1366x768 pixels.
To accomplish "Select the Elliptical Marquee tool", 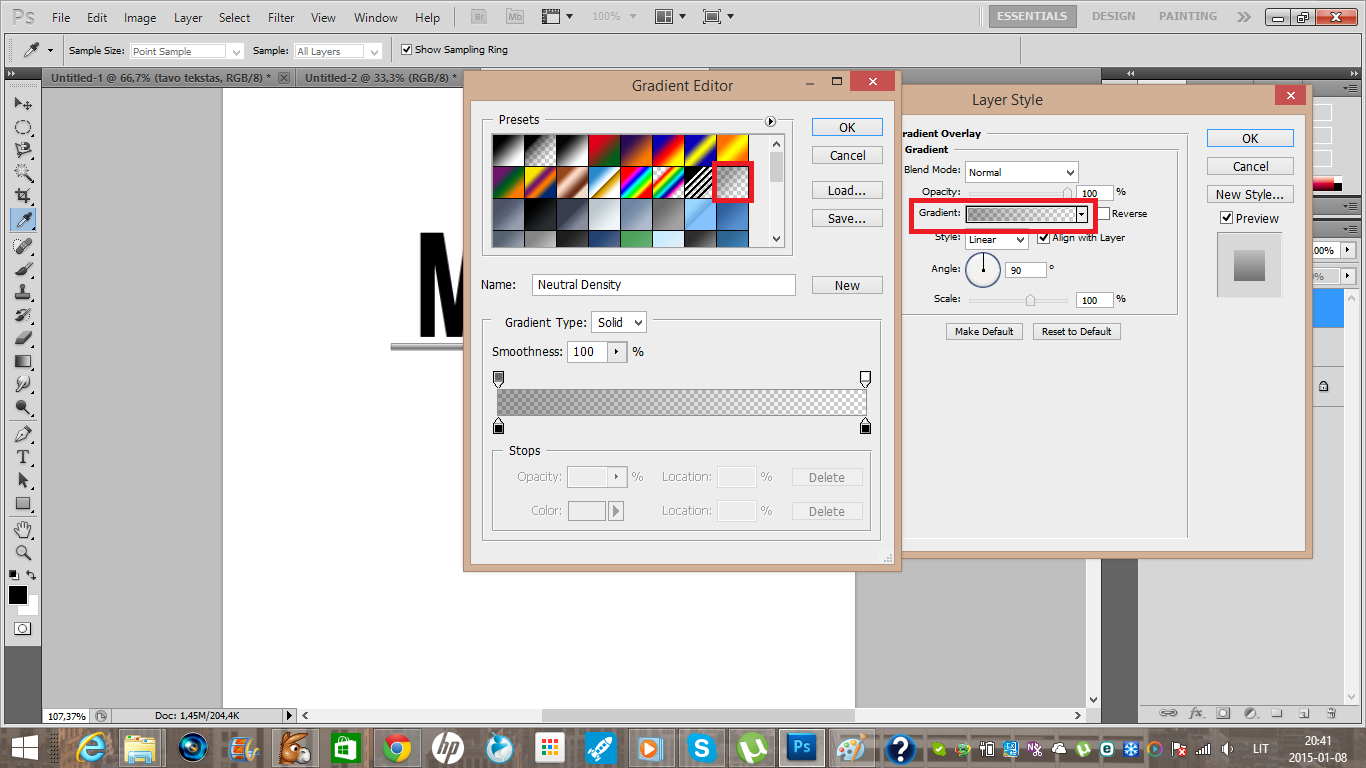I will tap(22, 127).
